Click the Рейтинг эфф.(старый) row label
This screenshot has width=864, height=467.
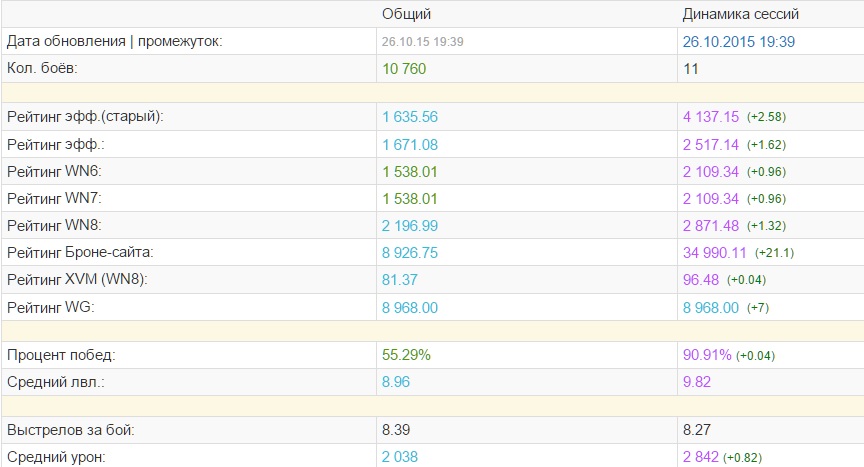[84, 117]
